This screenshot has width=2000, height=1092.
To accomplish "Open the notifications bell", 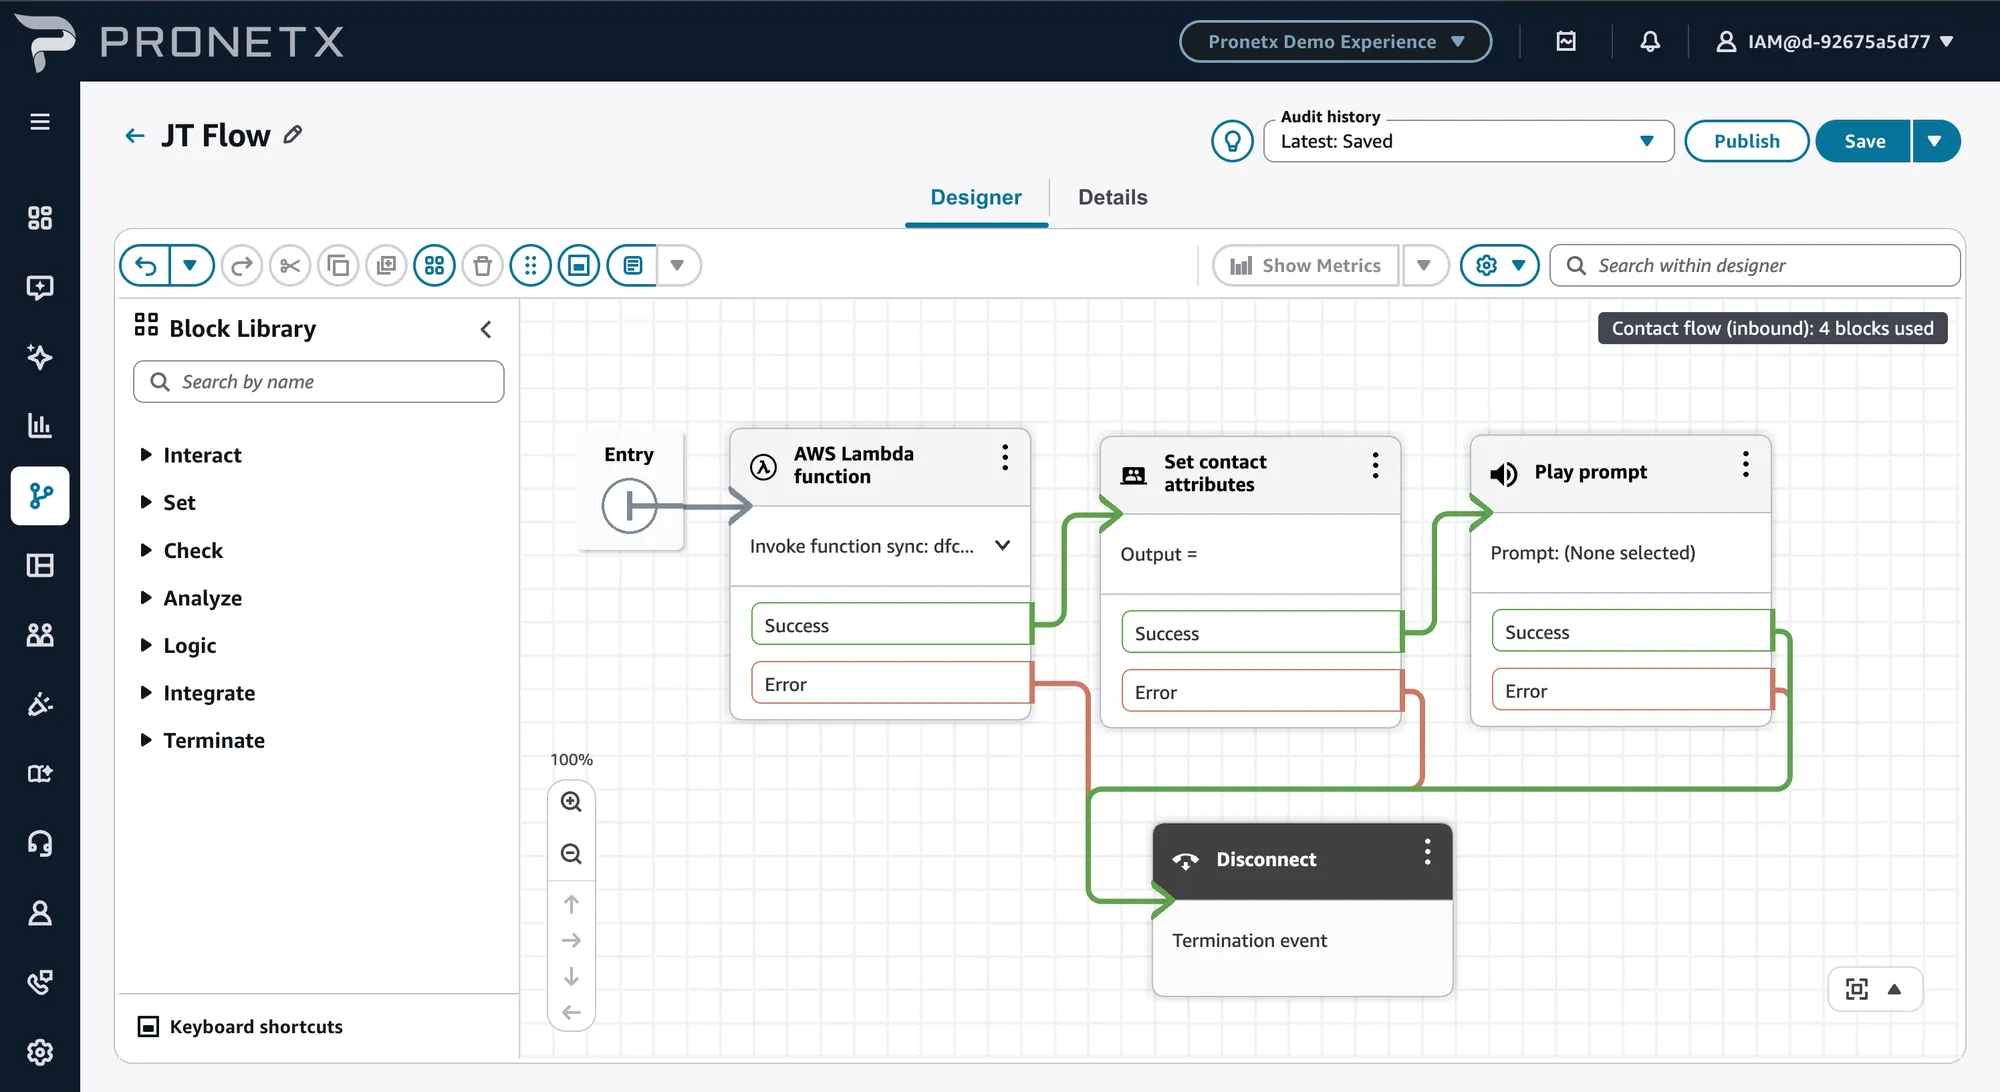I will pos(1650,41).
